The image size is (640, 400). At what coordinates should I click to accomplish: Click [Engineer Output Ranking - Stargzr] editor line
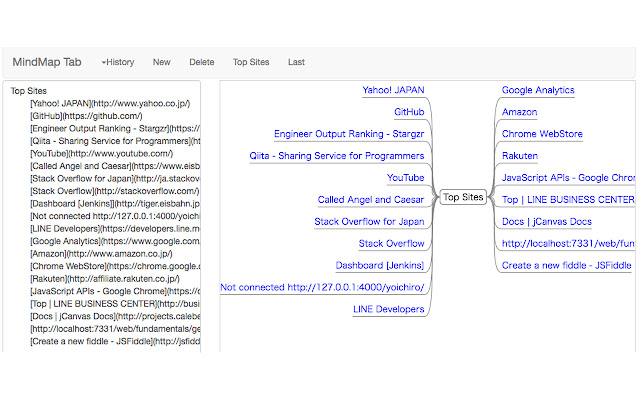[115, 129]
